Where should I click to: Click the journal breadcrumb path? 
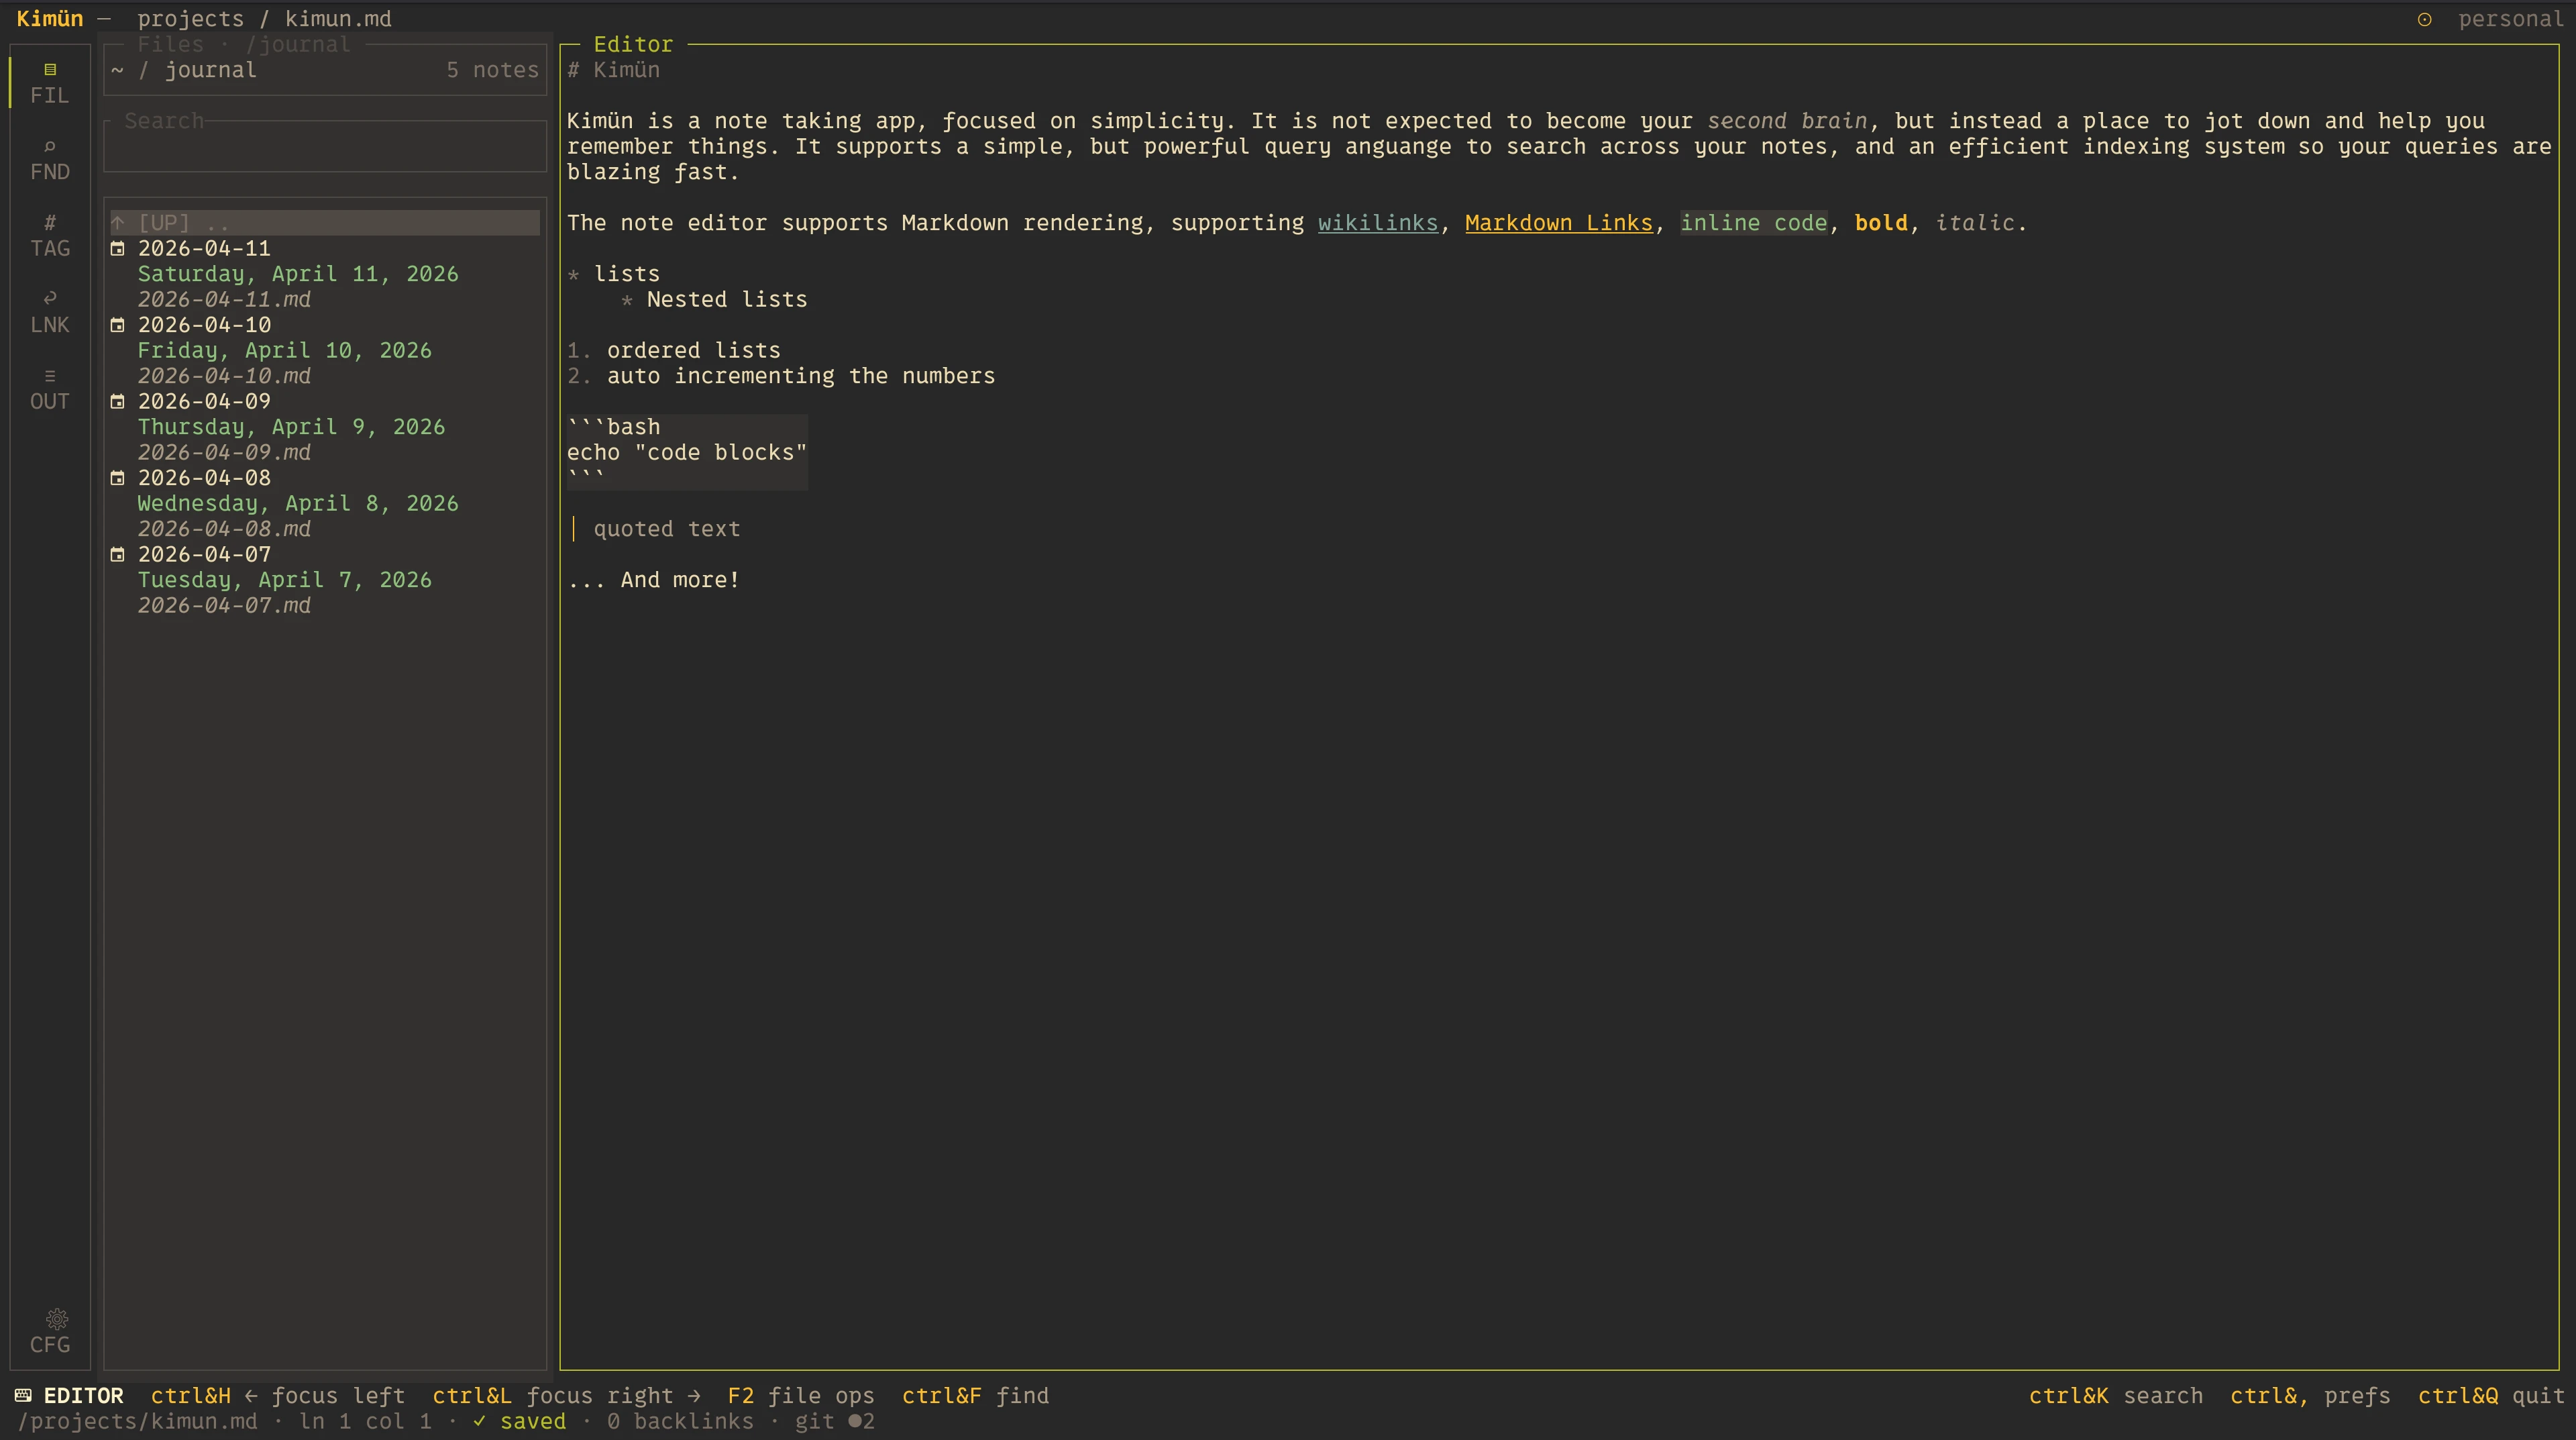click(x=211, y=70)
